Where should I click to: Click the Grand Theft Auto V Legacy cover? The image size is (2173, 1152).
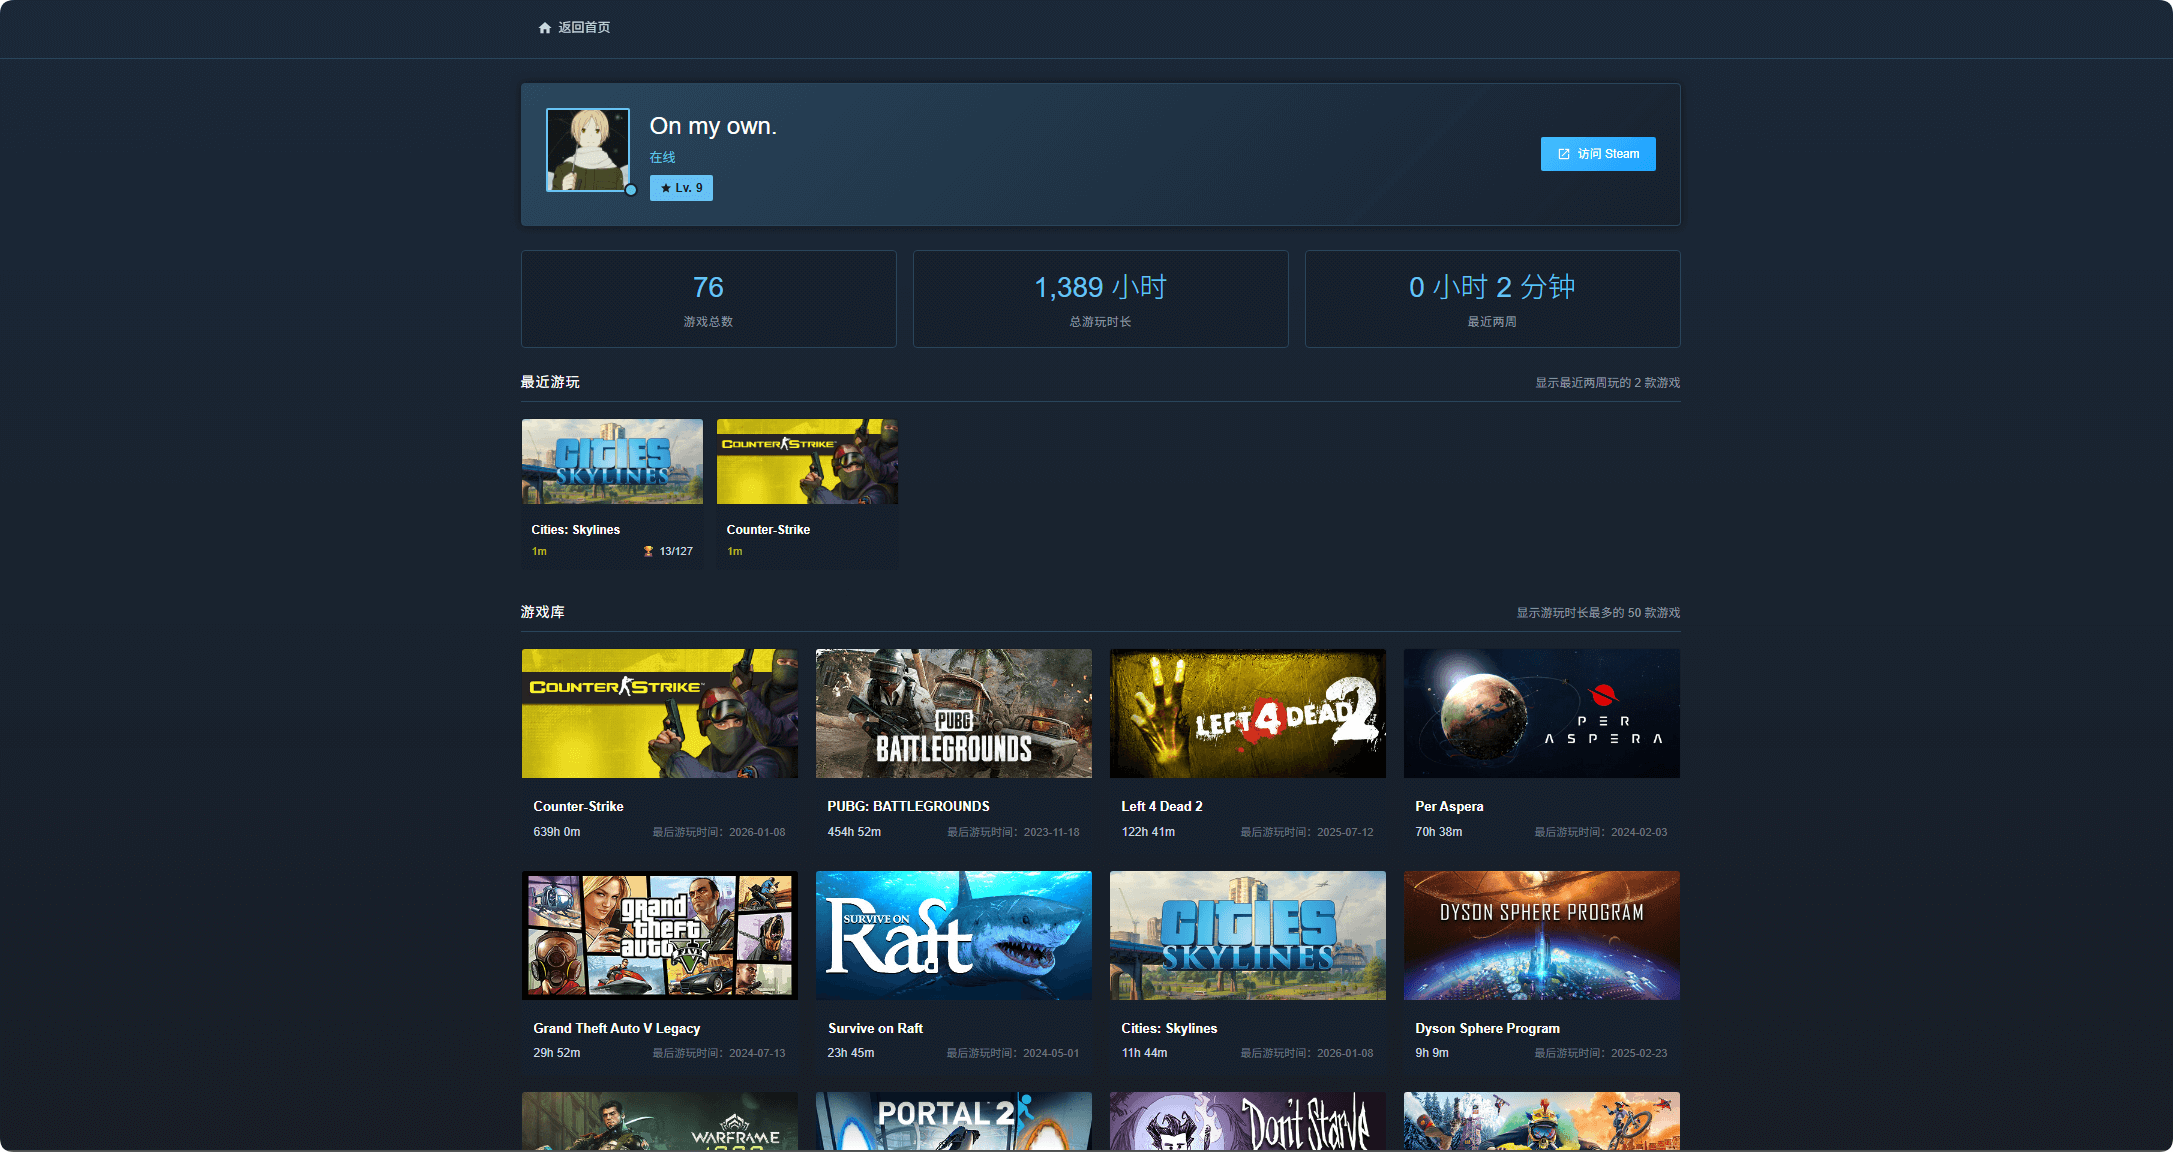(659, 935)
